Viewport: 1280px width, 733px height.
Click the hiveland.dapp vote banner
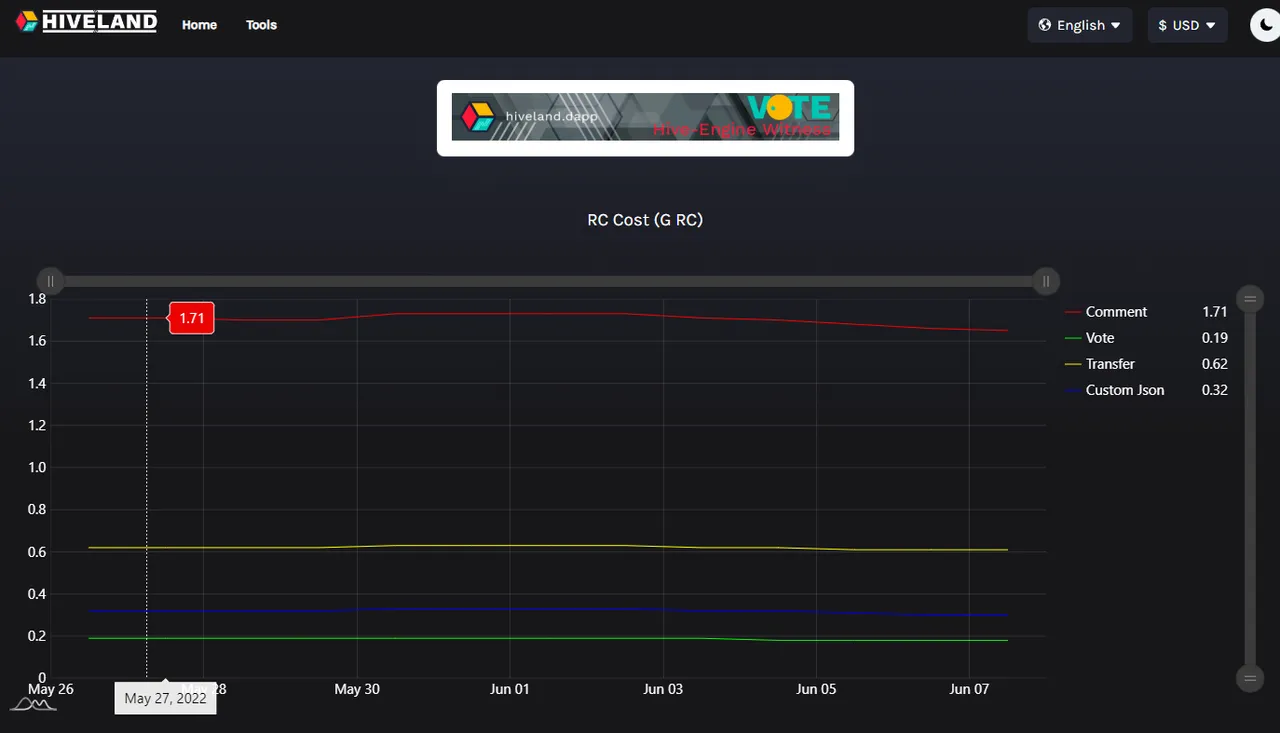coord(645,117)
